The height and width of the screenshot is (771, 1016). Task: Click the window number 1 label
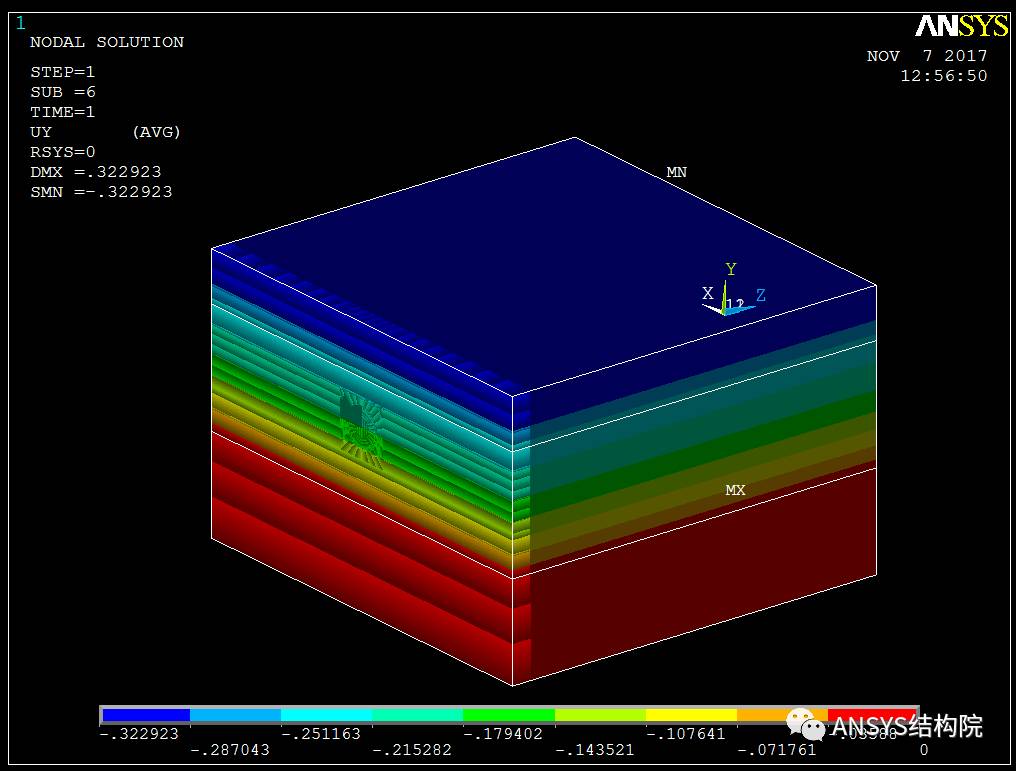tap(21, 23)
